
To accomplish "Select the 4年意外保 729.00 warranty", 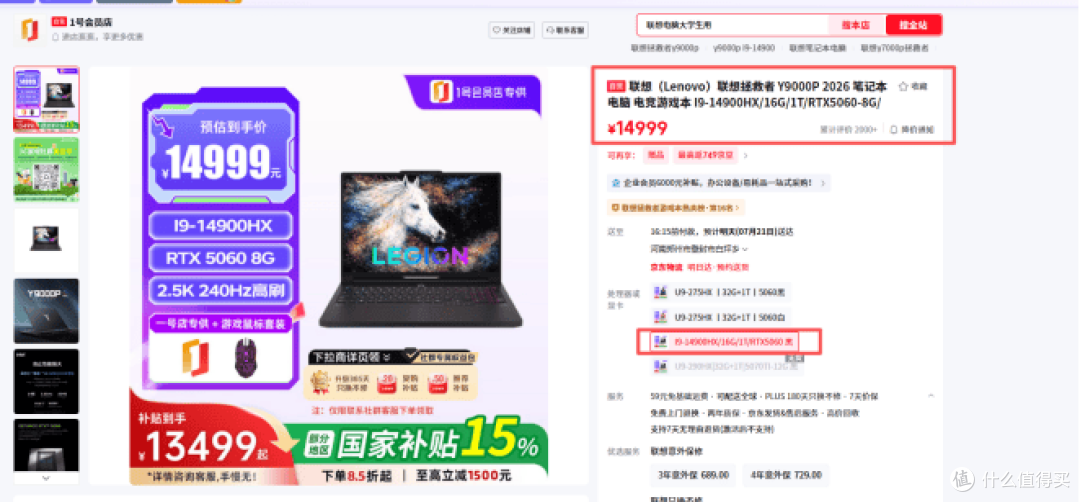I will 786,475.
